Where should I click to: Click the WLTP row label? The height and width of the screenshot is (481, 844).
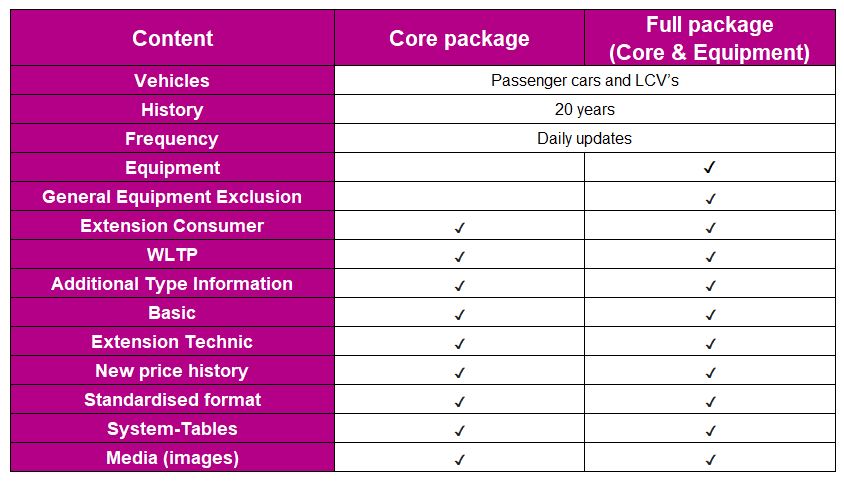coord(172,255)
